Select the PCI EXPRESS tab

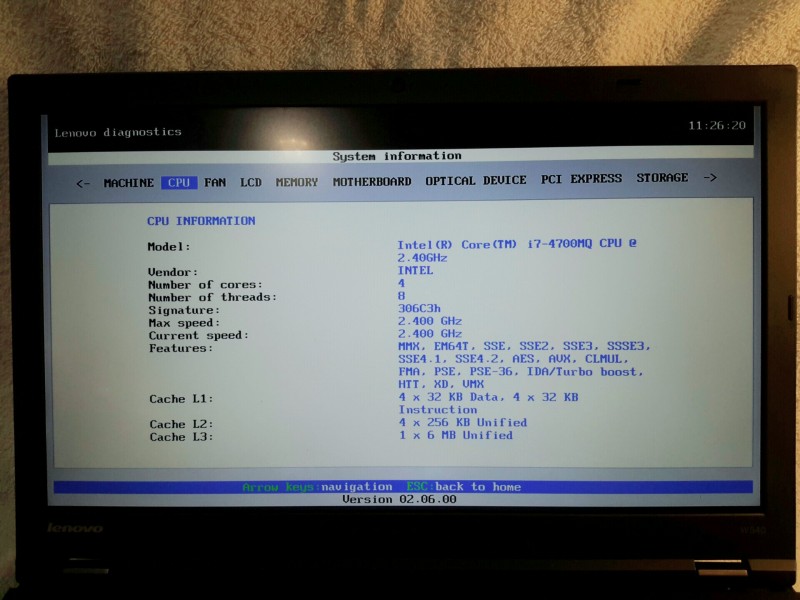581,179
